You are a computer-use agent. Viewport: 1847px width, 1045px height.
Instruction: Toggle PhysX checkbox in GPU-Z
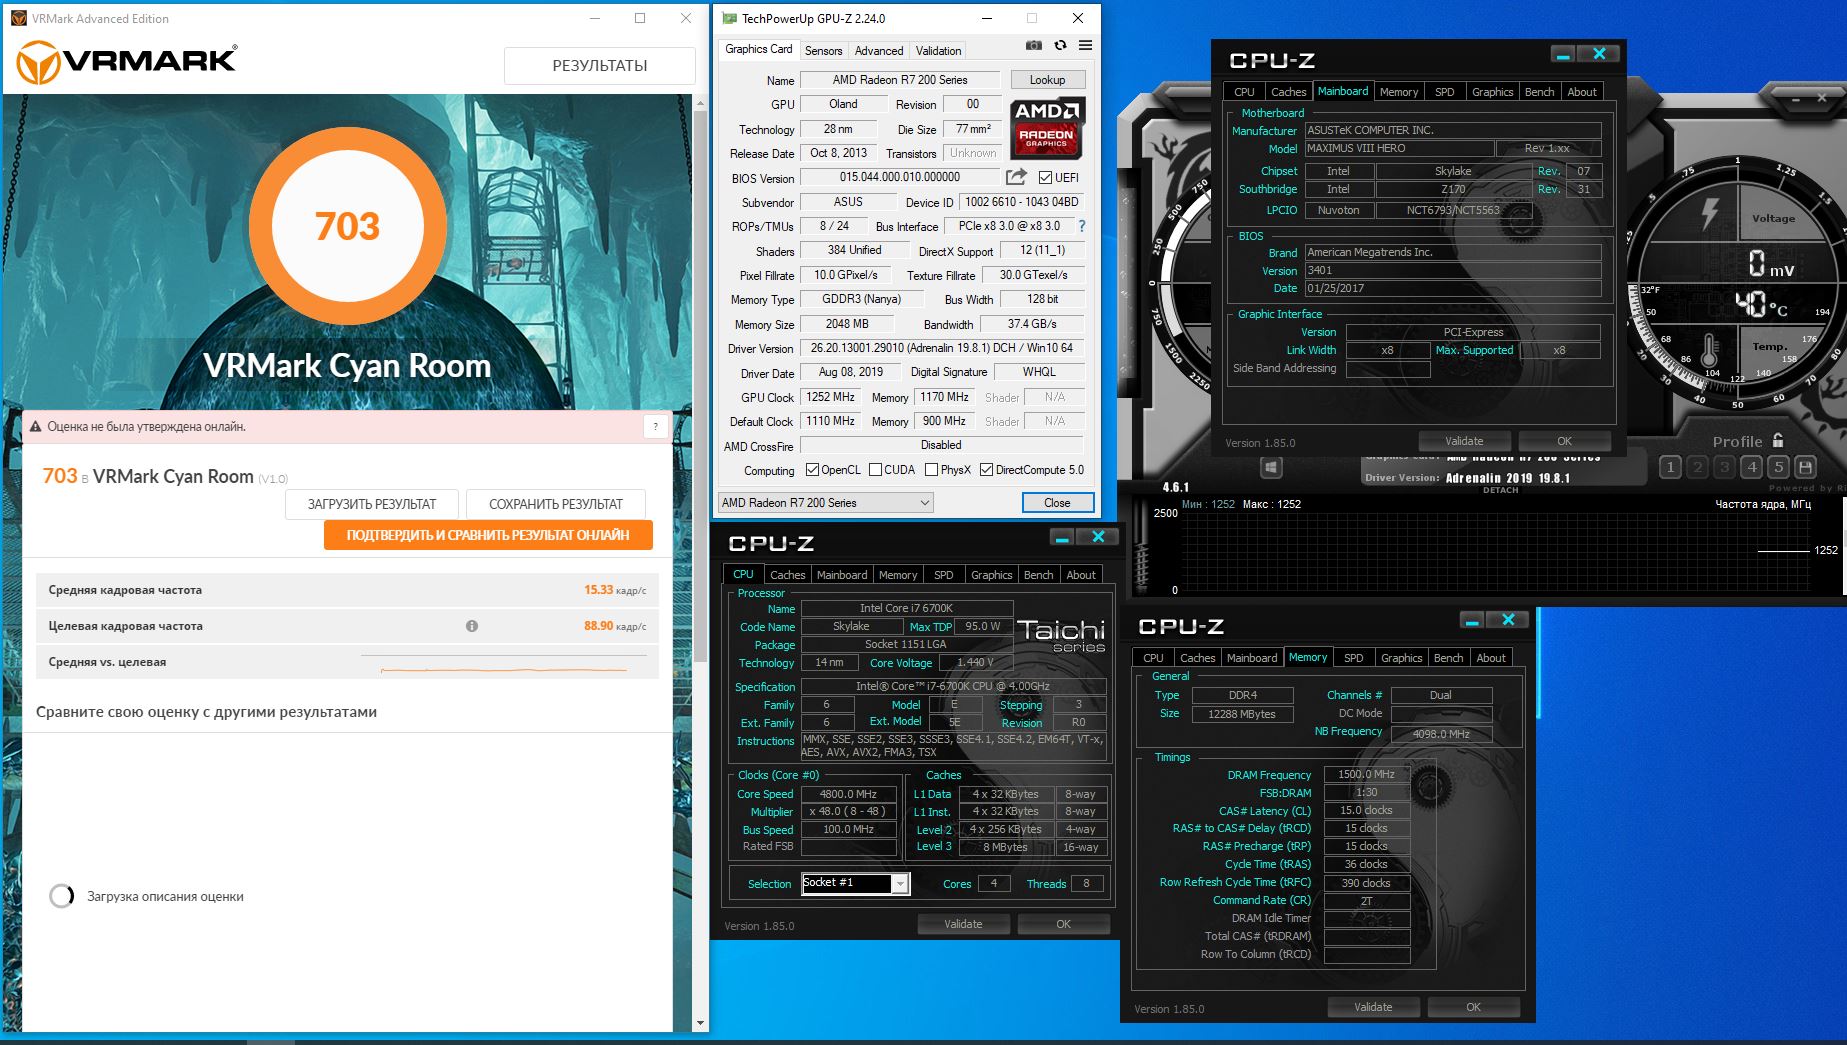(932, 470)
